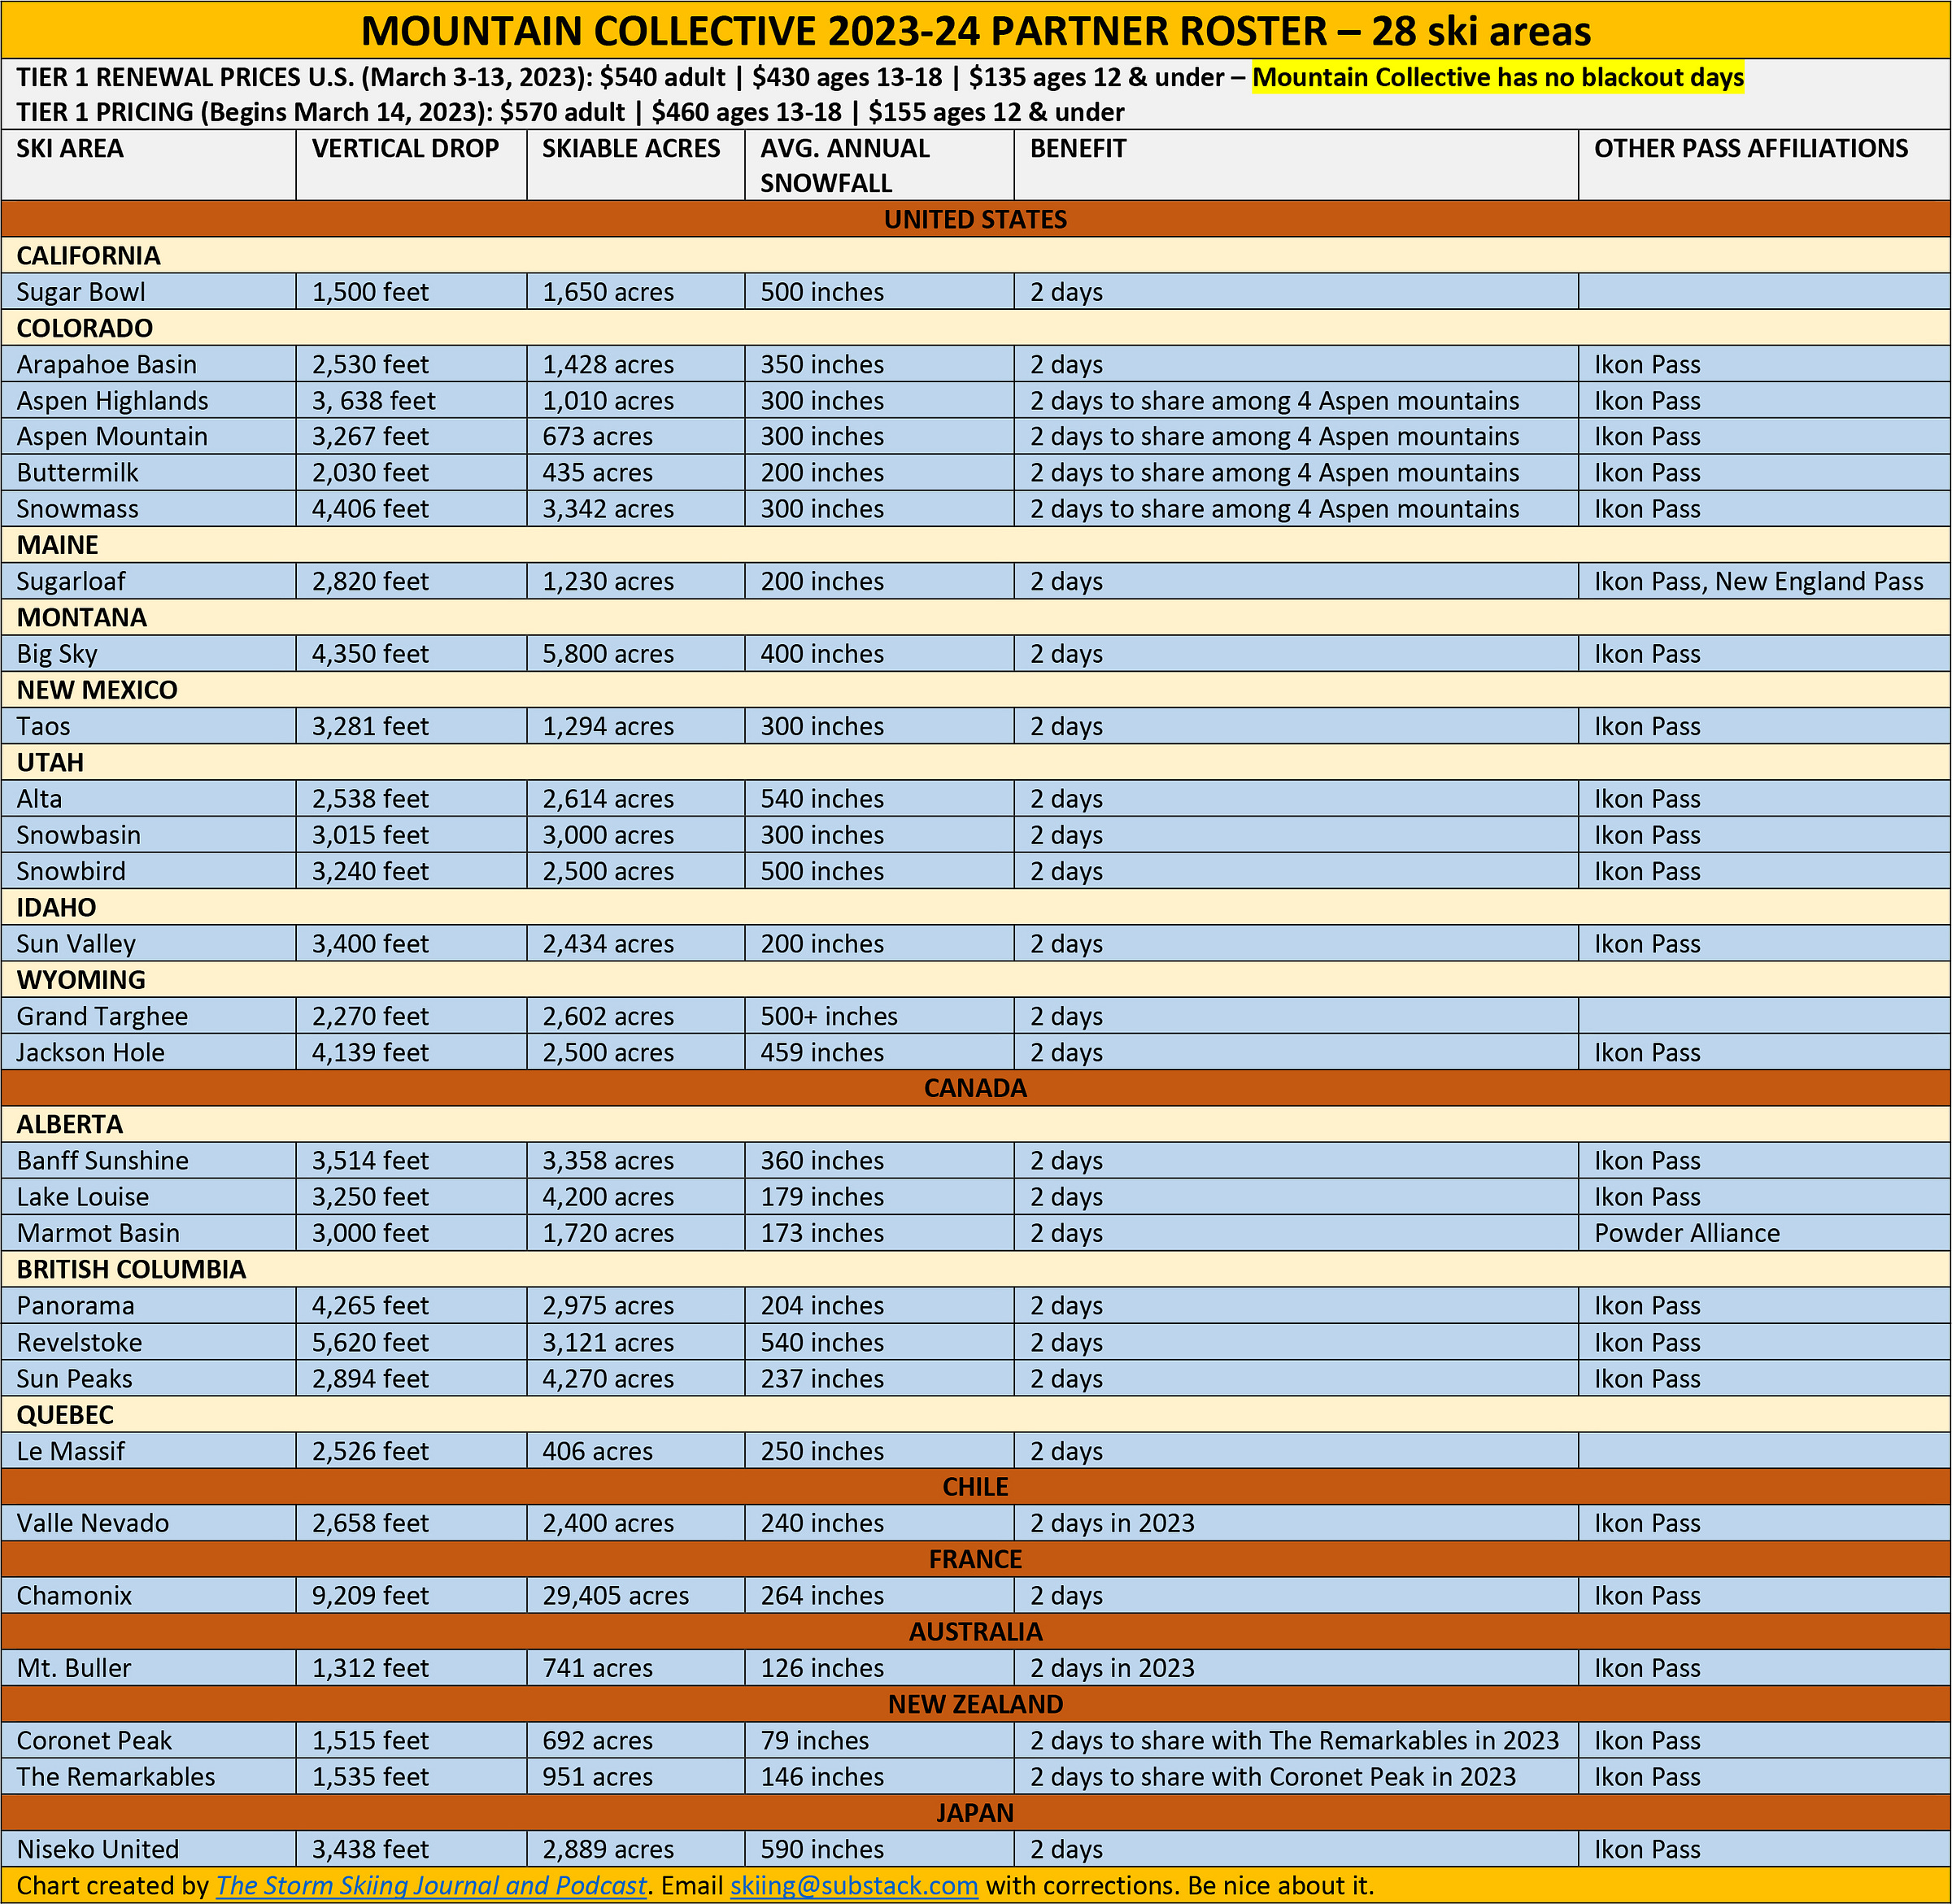Image resolution: width=1952 pixels, height=1904 pixels.
Task: Click the 'Sugarloaf' cell
Action: 148,581
